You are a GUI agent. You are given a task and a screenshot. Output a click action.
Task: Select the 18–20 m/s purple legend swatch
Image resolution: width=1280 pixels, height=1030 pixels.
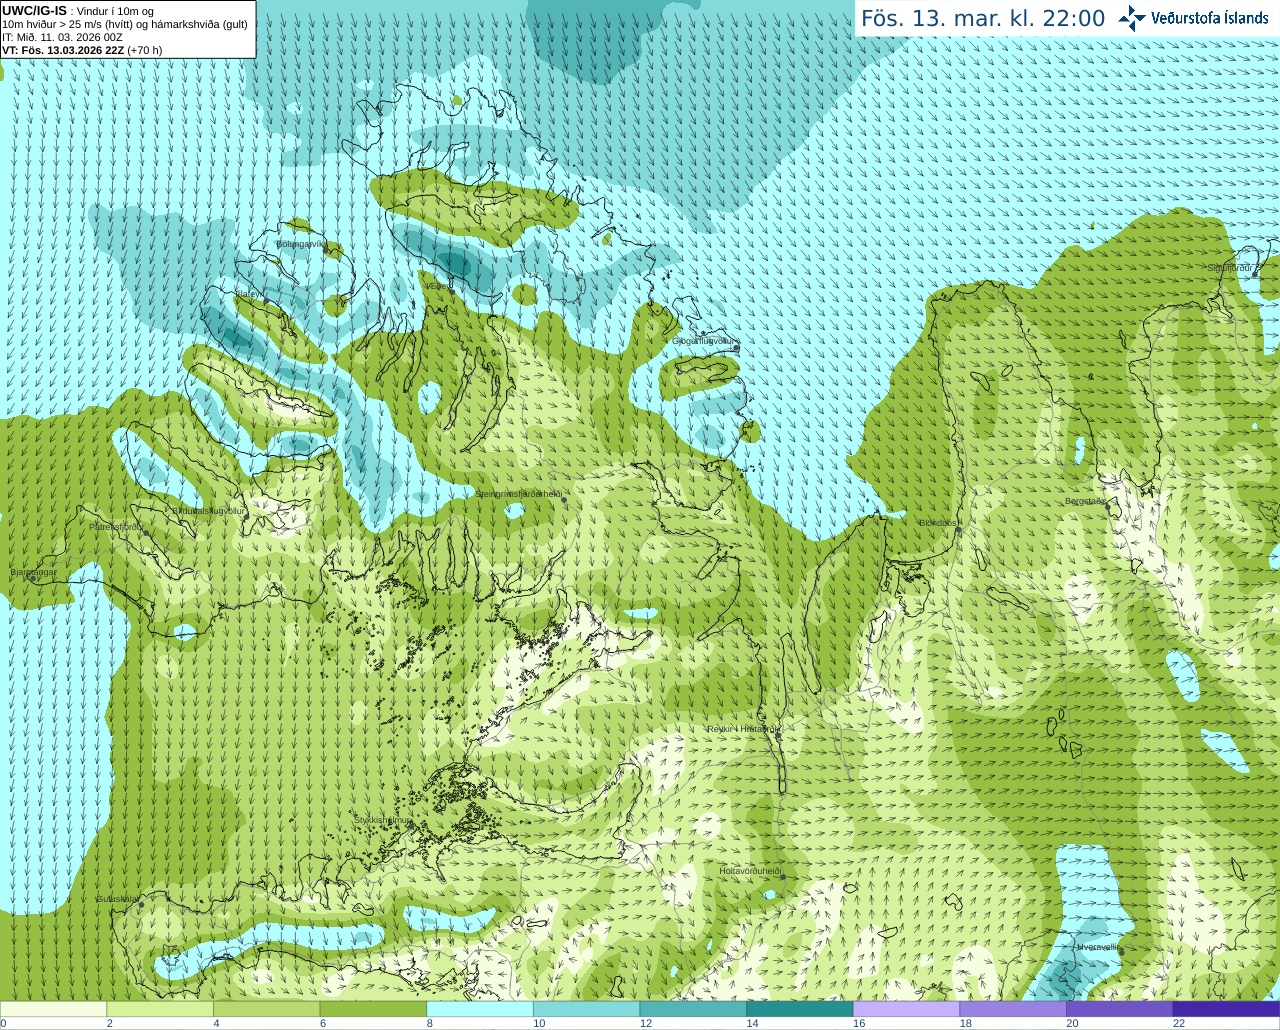point(1012,1009)
